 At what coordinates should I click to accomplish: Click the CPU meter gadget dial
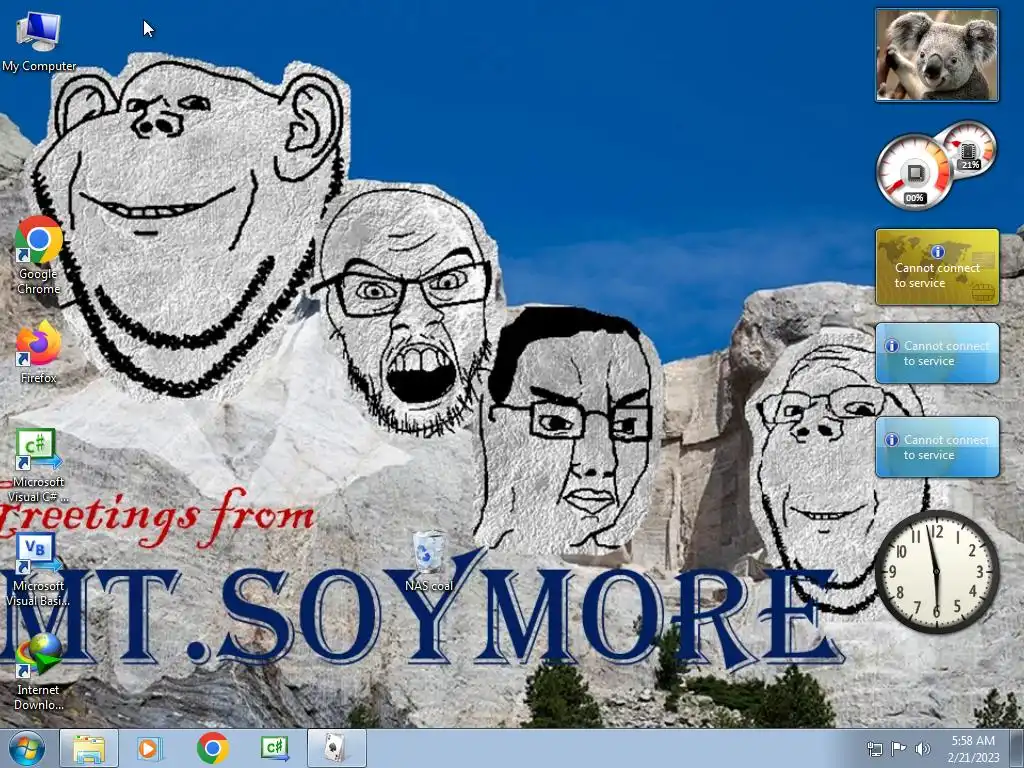[x=914, y=173]
